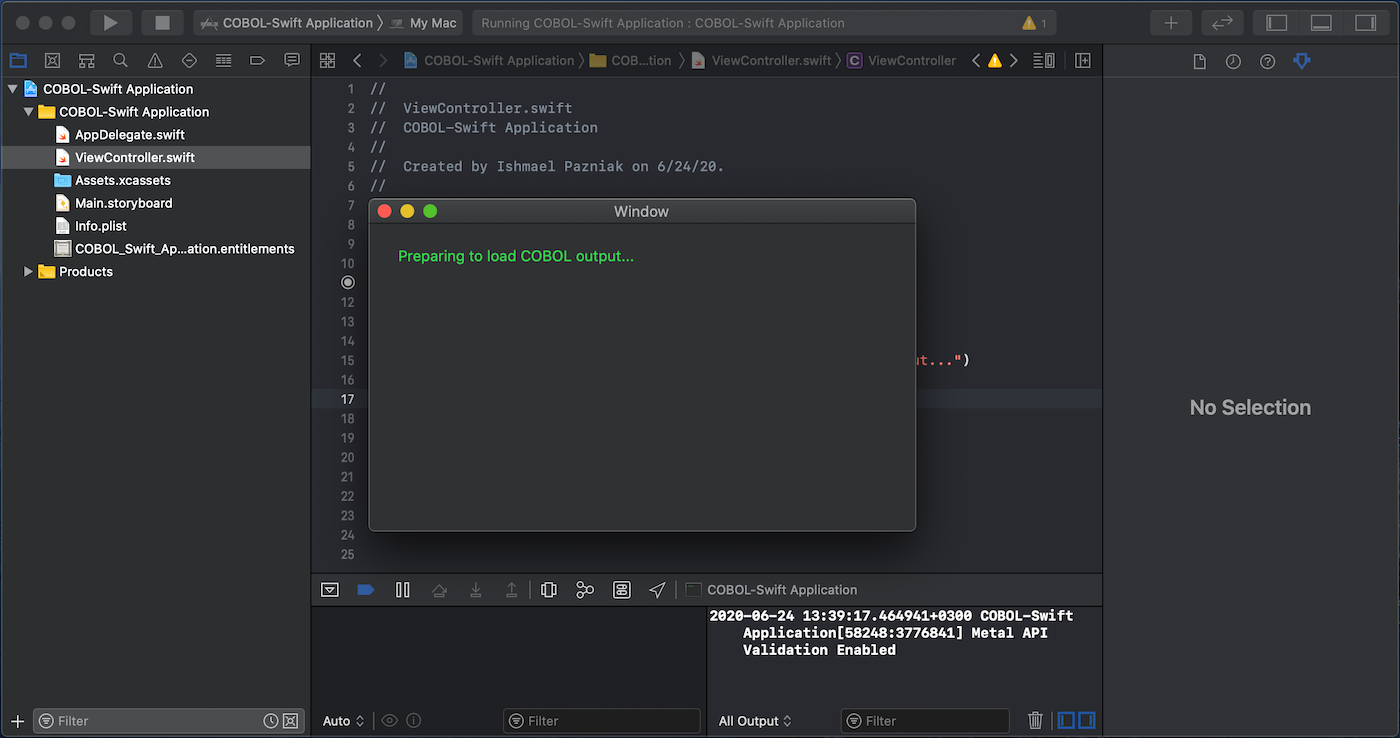Go forward in editor history
Viewport: 1400px width, 738px height.
pos(382,61)
